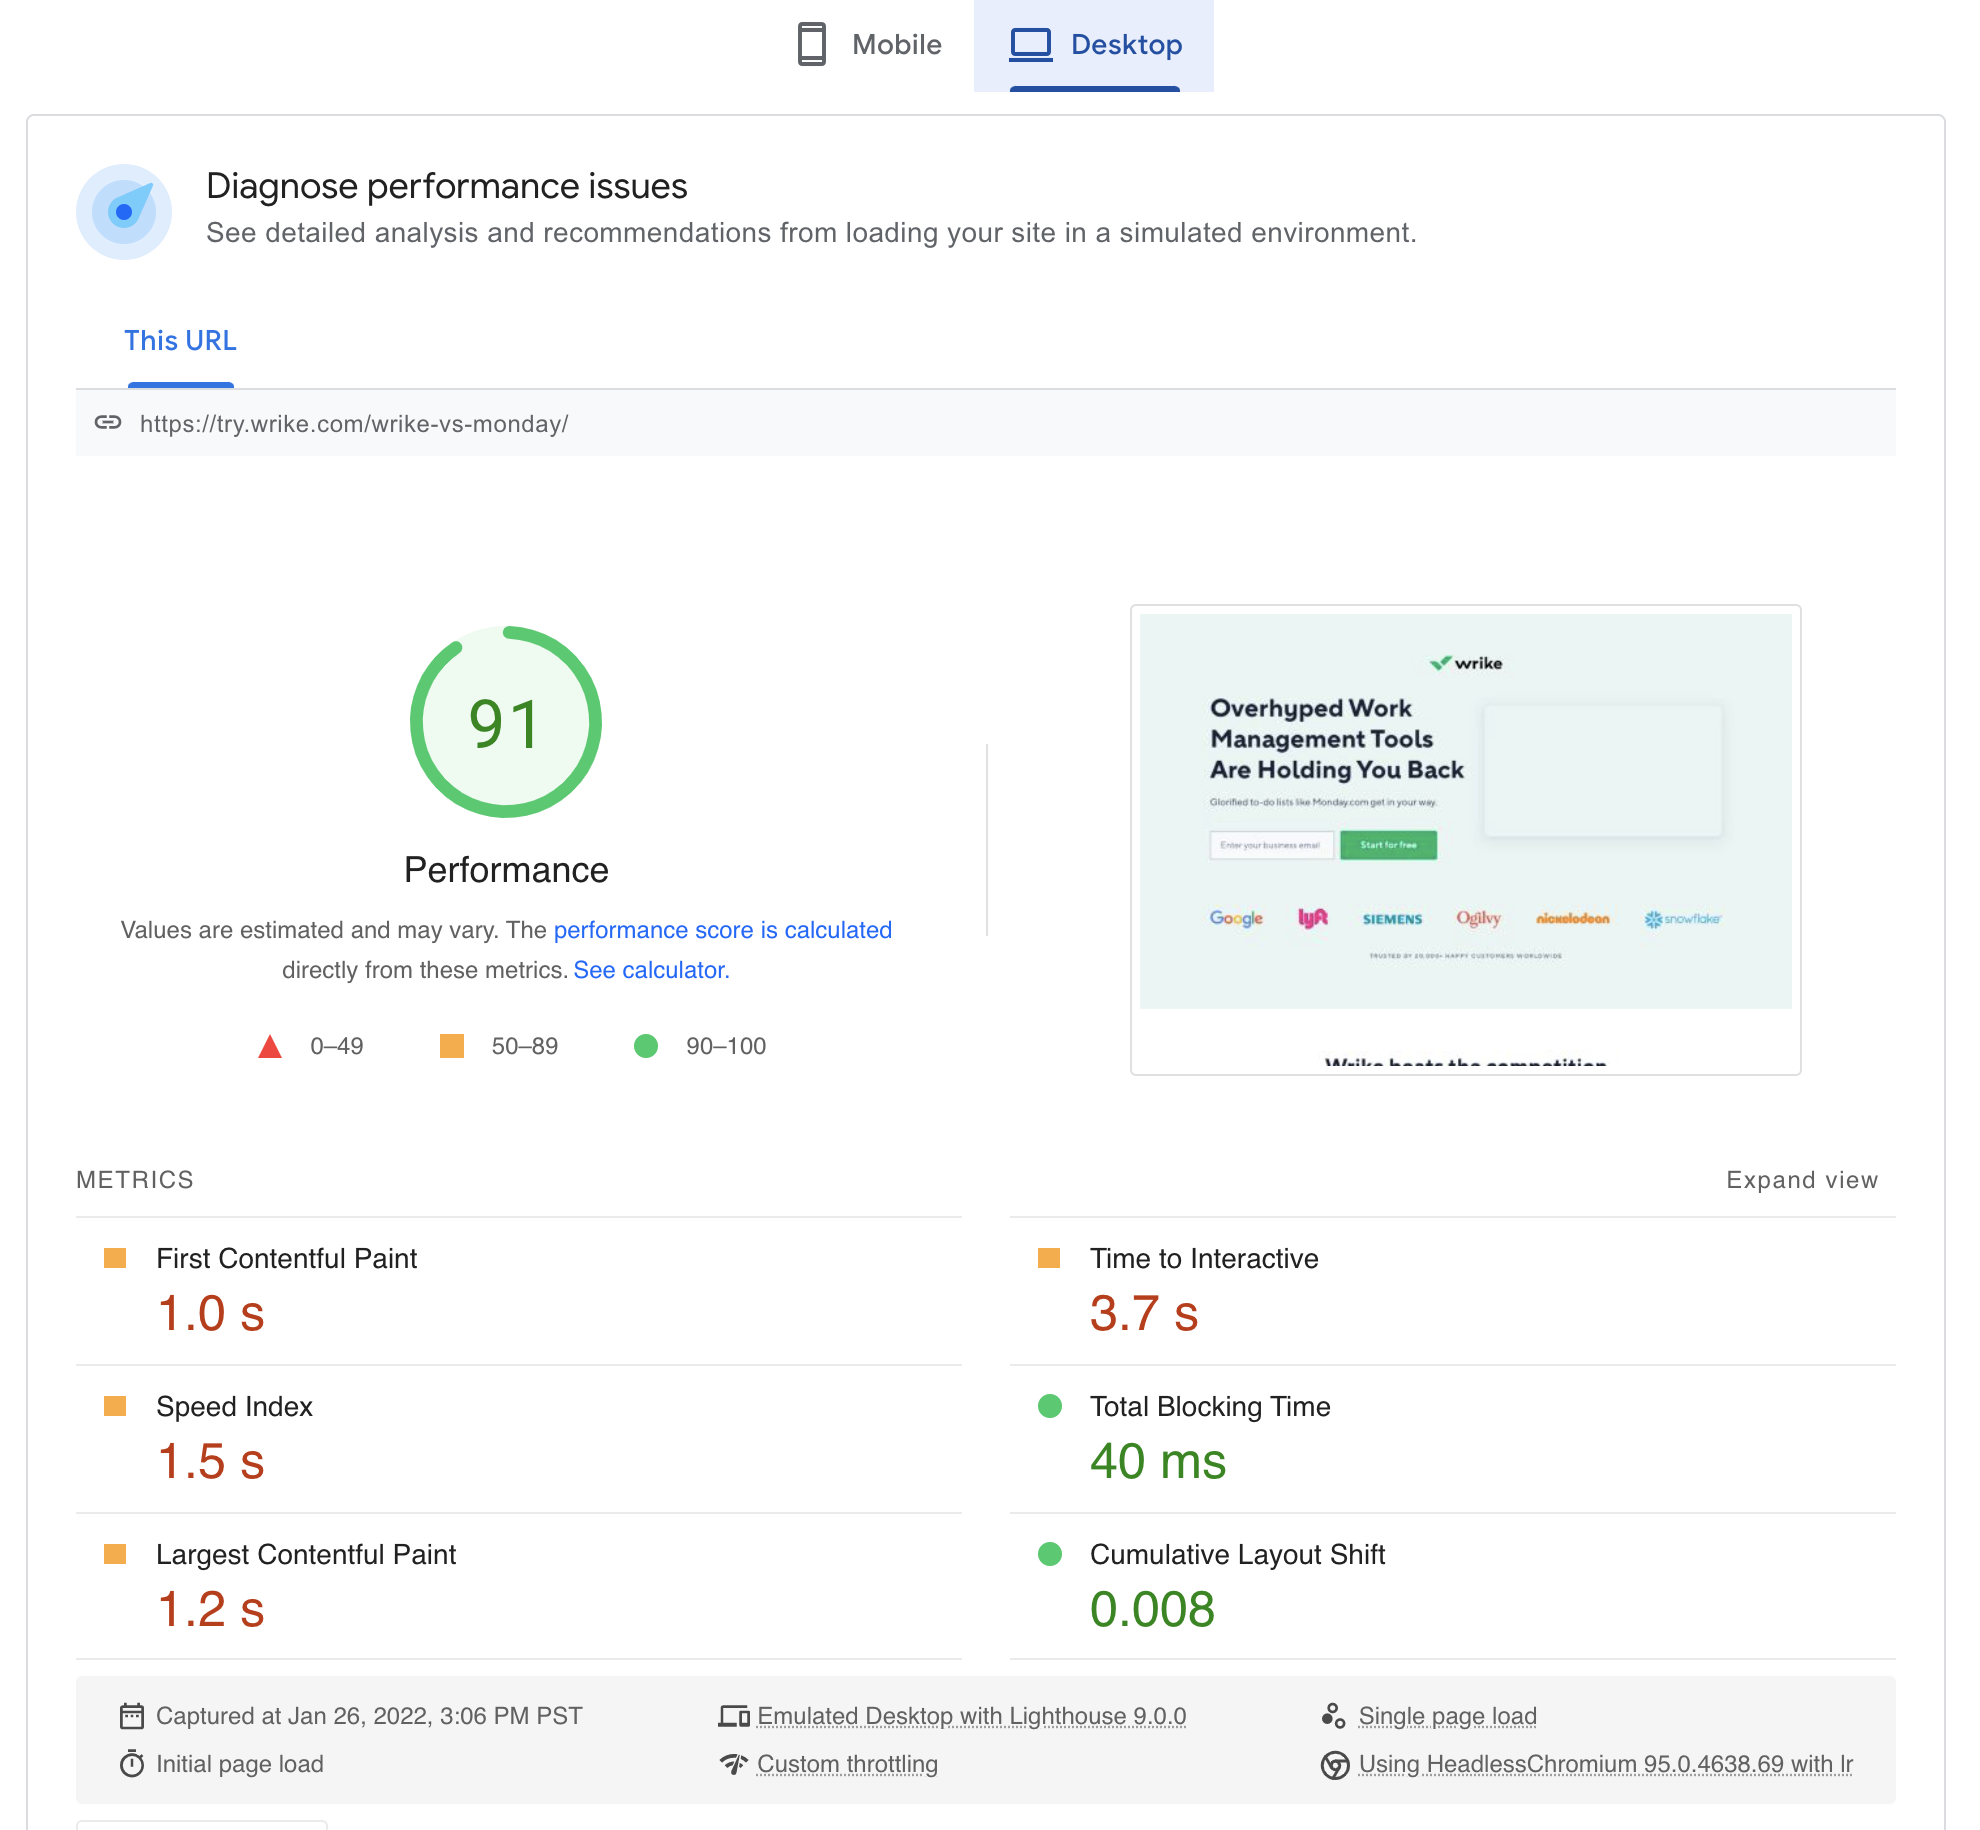Click the link chain icon beside URL
Image resolution: width=1980 pixels, height=1830 pixels.
point(108,423)
